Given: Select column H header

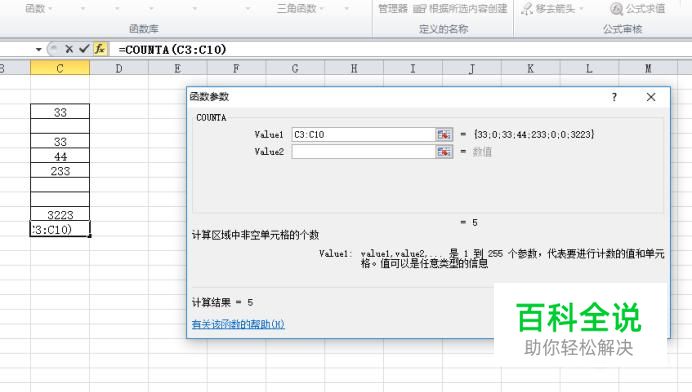Looking at the screenshot, I should (354, 68).
